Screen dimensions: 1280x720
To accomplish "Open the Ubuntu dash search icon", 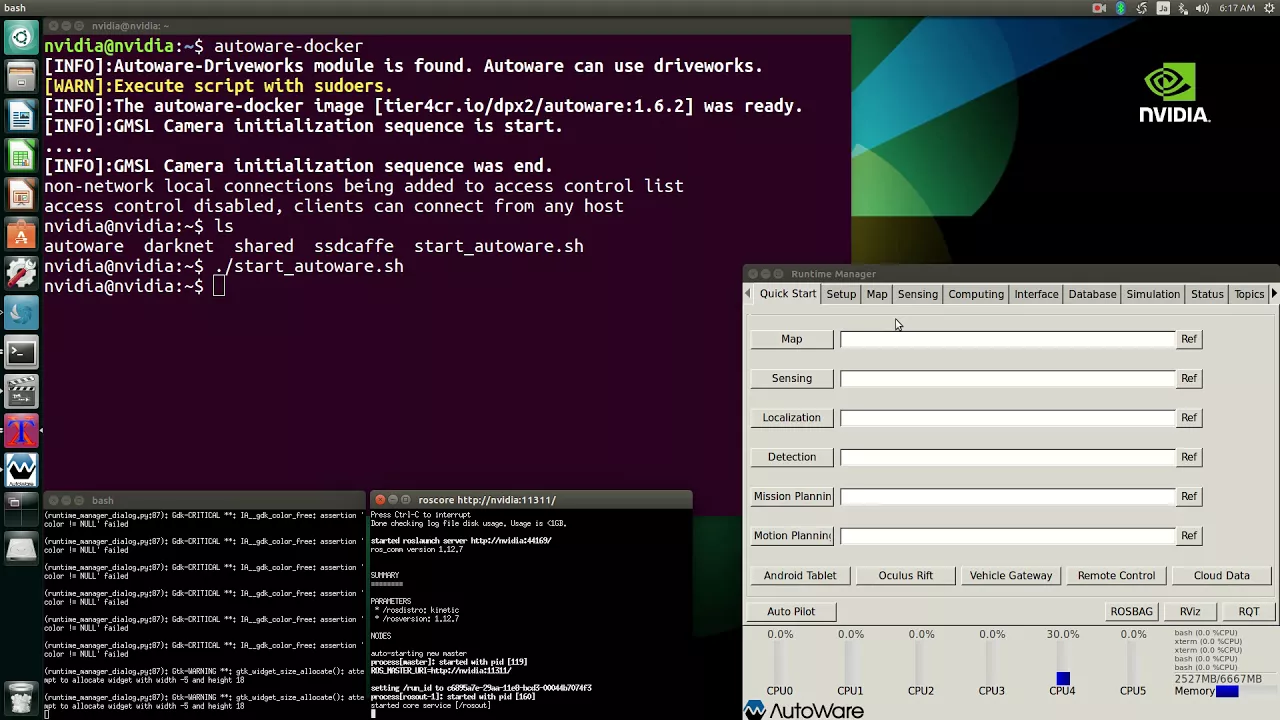I will [x=21, y=40].
